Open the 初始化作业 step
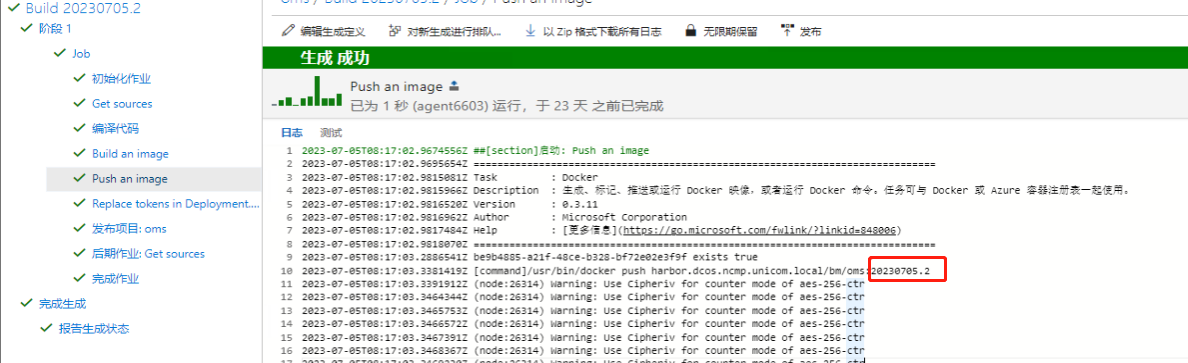1188x363 pixels. pos(121,79)
